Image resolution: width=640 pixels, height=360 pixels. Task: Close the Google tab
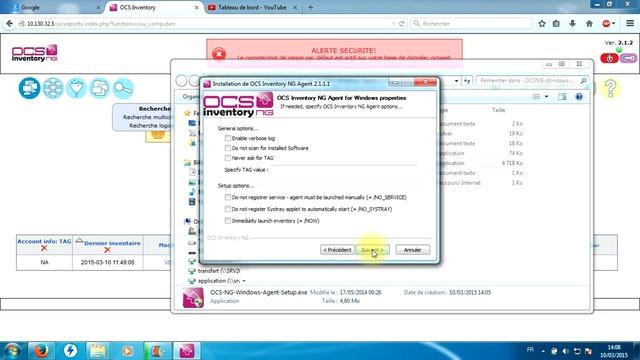coord(98,7)
